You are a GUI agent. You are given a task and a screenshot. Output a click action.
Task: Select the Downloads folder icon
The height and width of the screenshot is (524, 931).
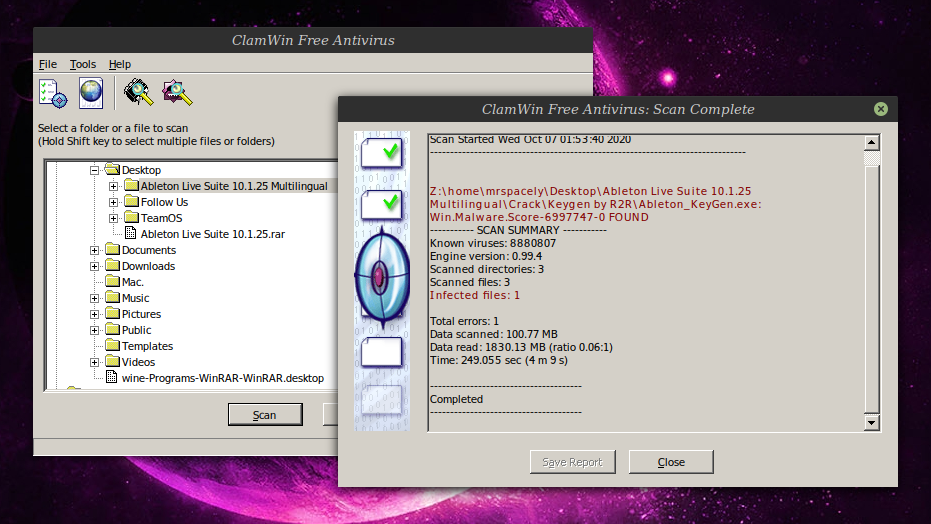[x=112, y=265]
